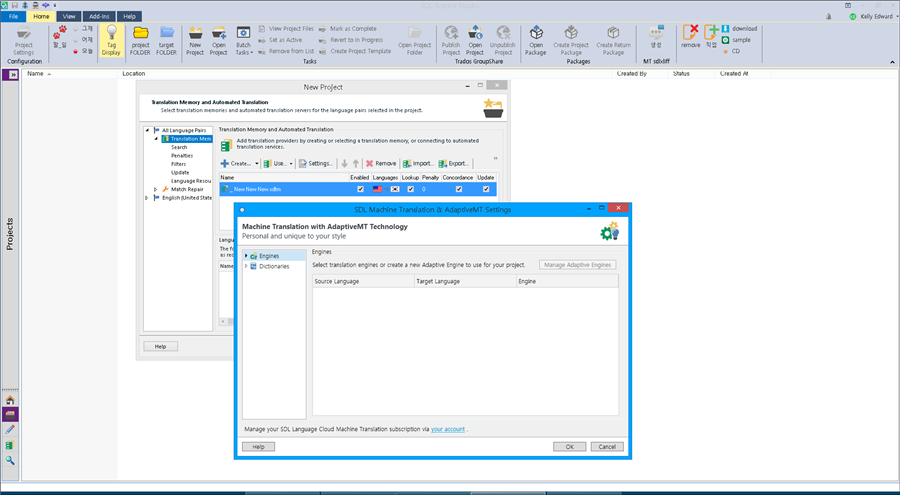Open the Kelly Edward account menu
This screenshot has width=900, height=495.
pyautogui.click(x=875, y=17)
